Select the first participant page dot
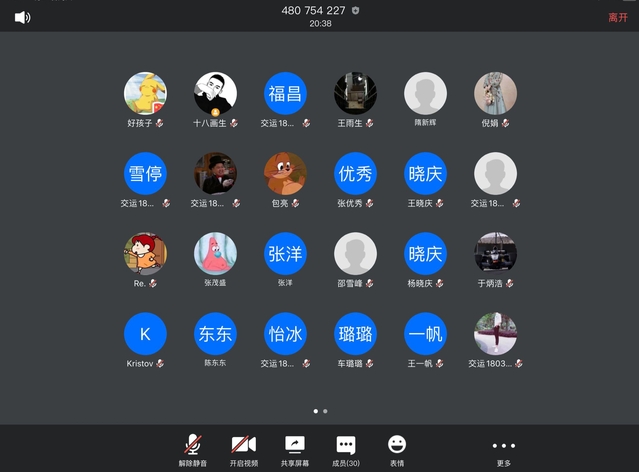Image resolution: width=639 pixels, height=472 pixels. [315, 411]
